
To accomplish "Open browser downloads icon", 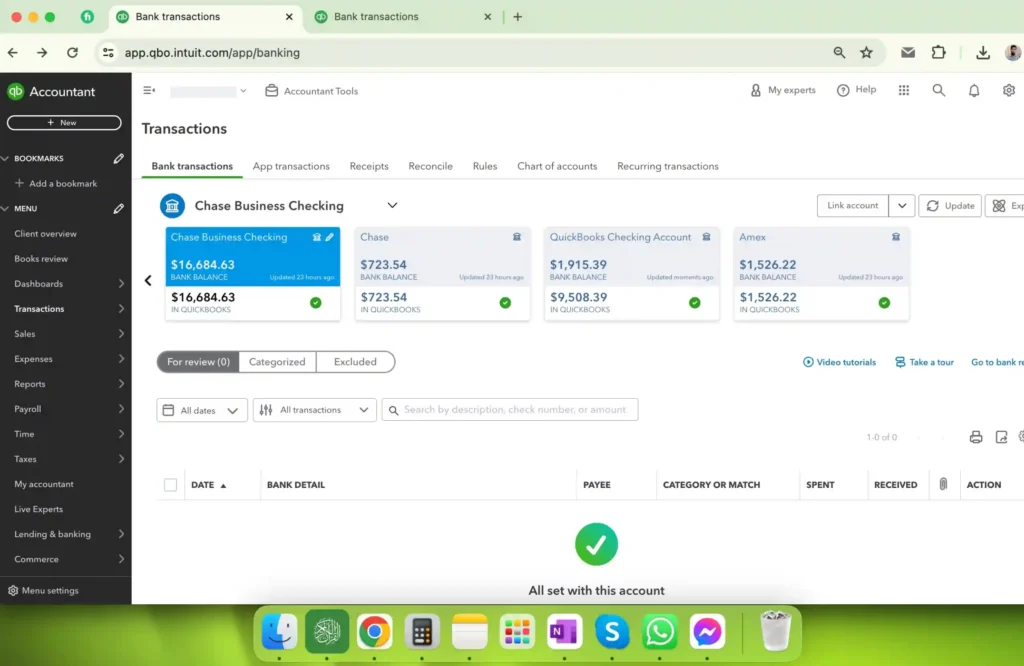I will (982, 53).
